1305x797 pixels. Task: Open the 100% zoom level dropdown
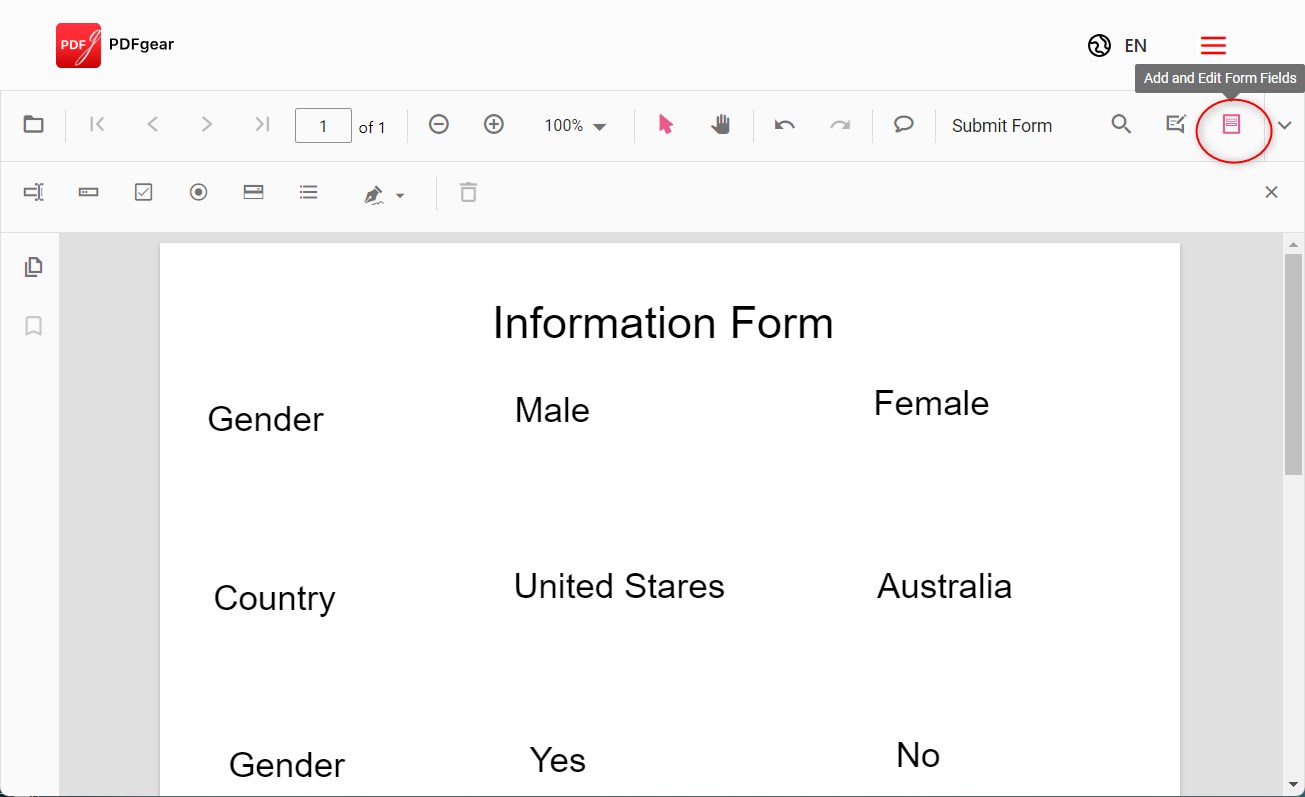[575, 126]
